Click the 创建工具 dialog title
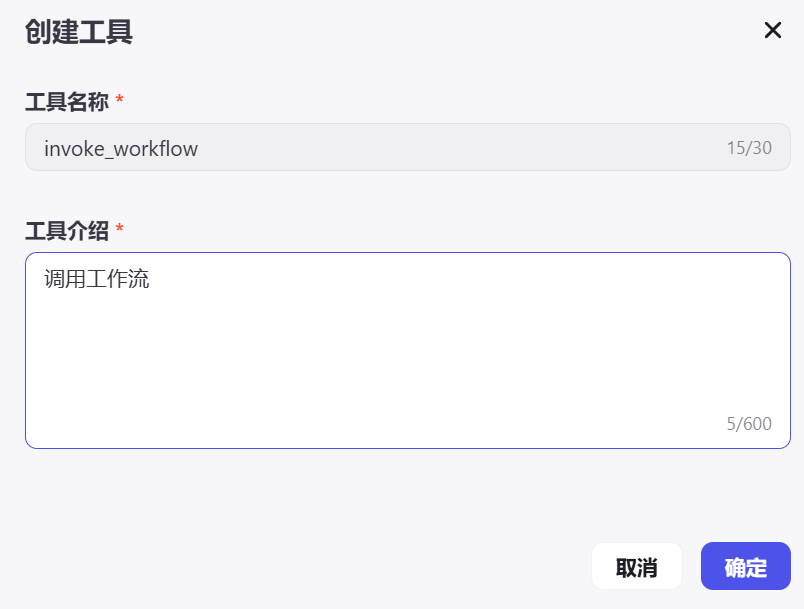 (x=79, y=32)
